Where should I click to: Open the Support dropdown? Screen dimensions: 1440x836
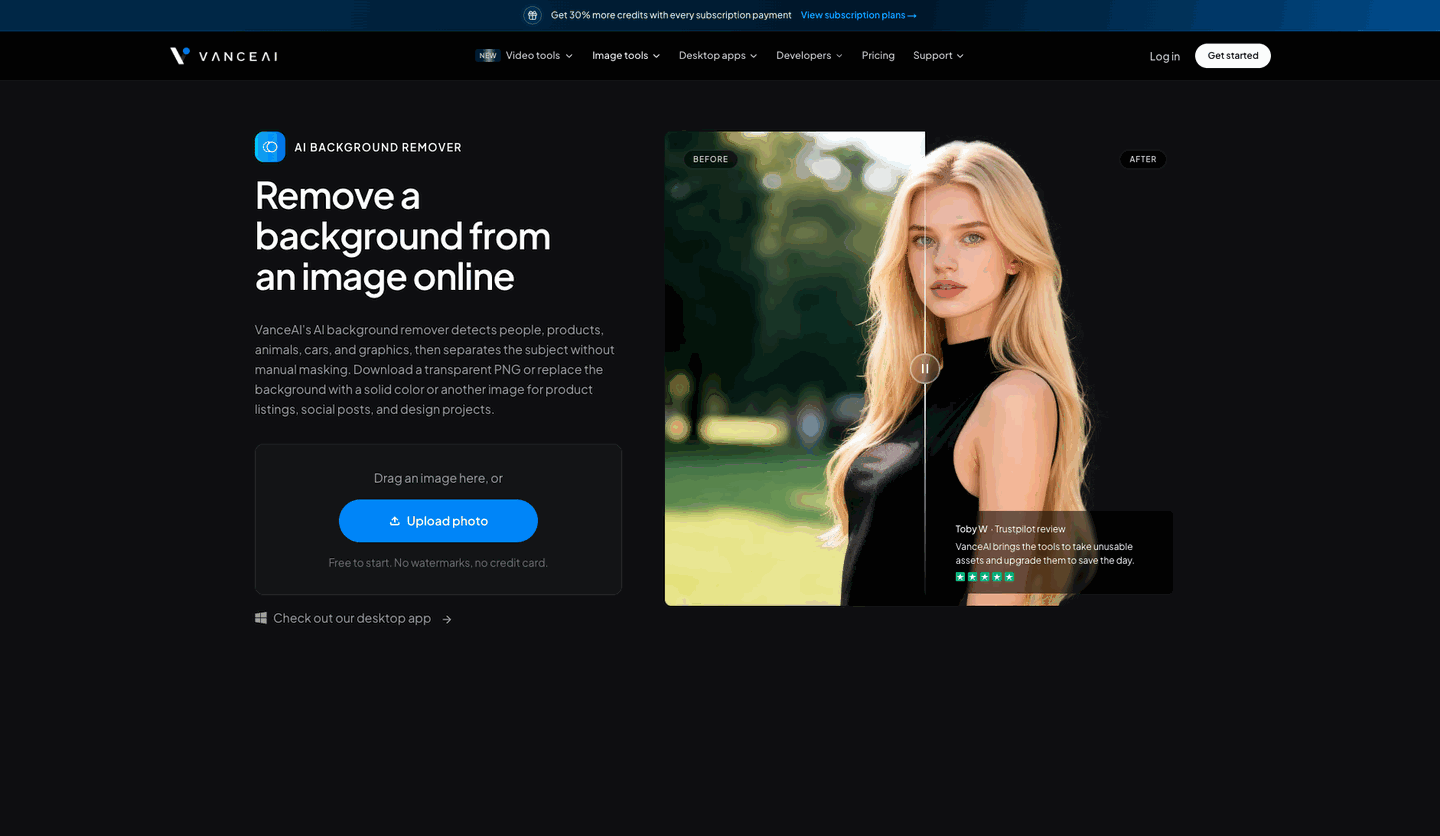938,56
